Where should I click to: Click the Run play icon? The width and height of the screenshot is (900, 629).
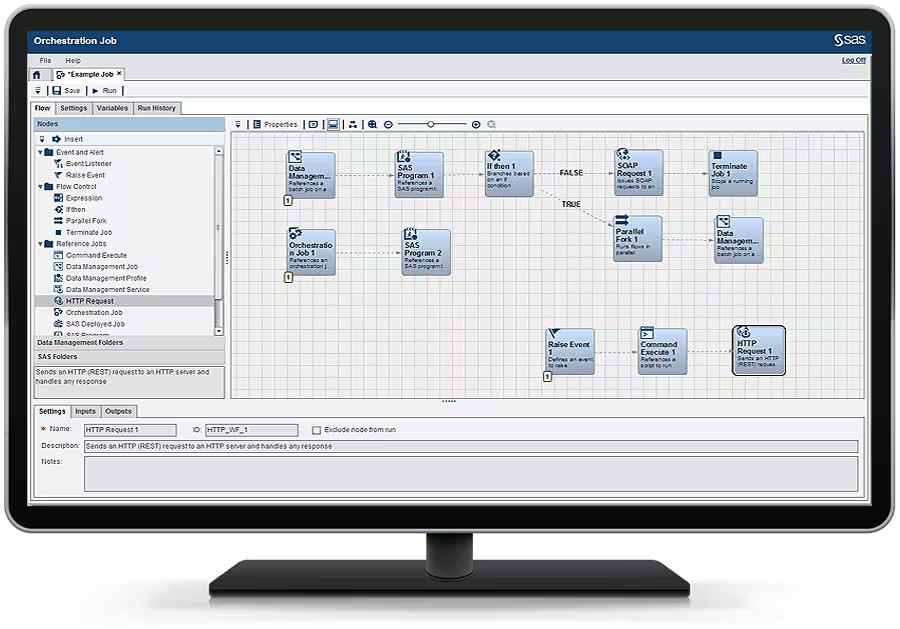pyautogui.click(x=95, y=91)
